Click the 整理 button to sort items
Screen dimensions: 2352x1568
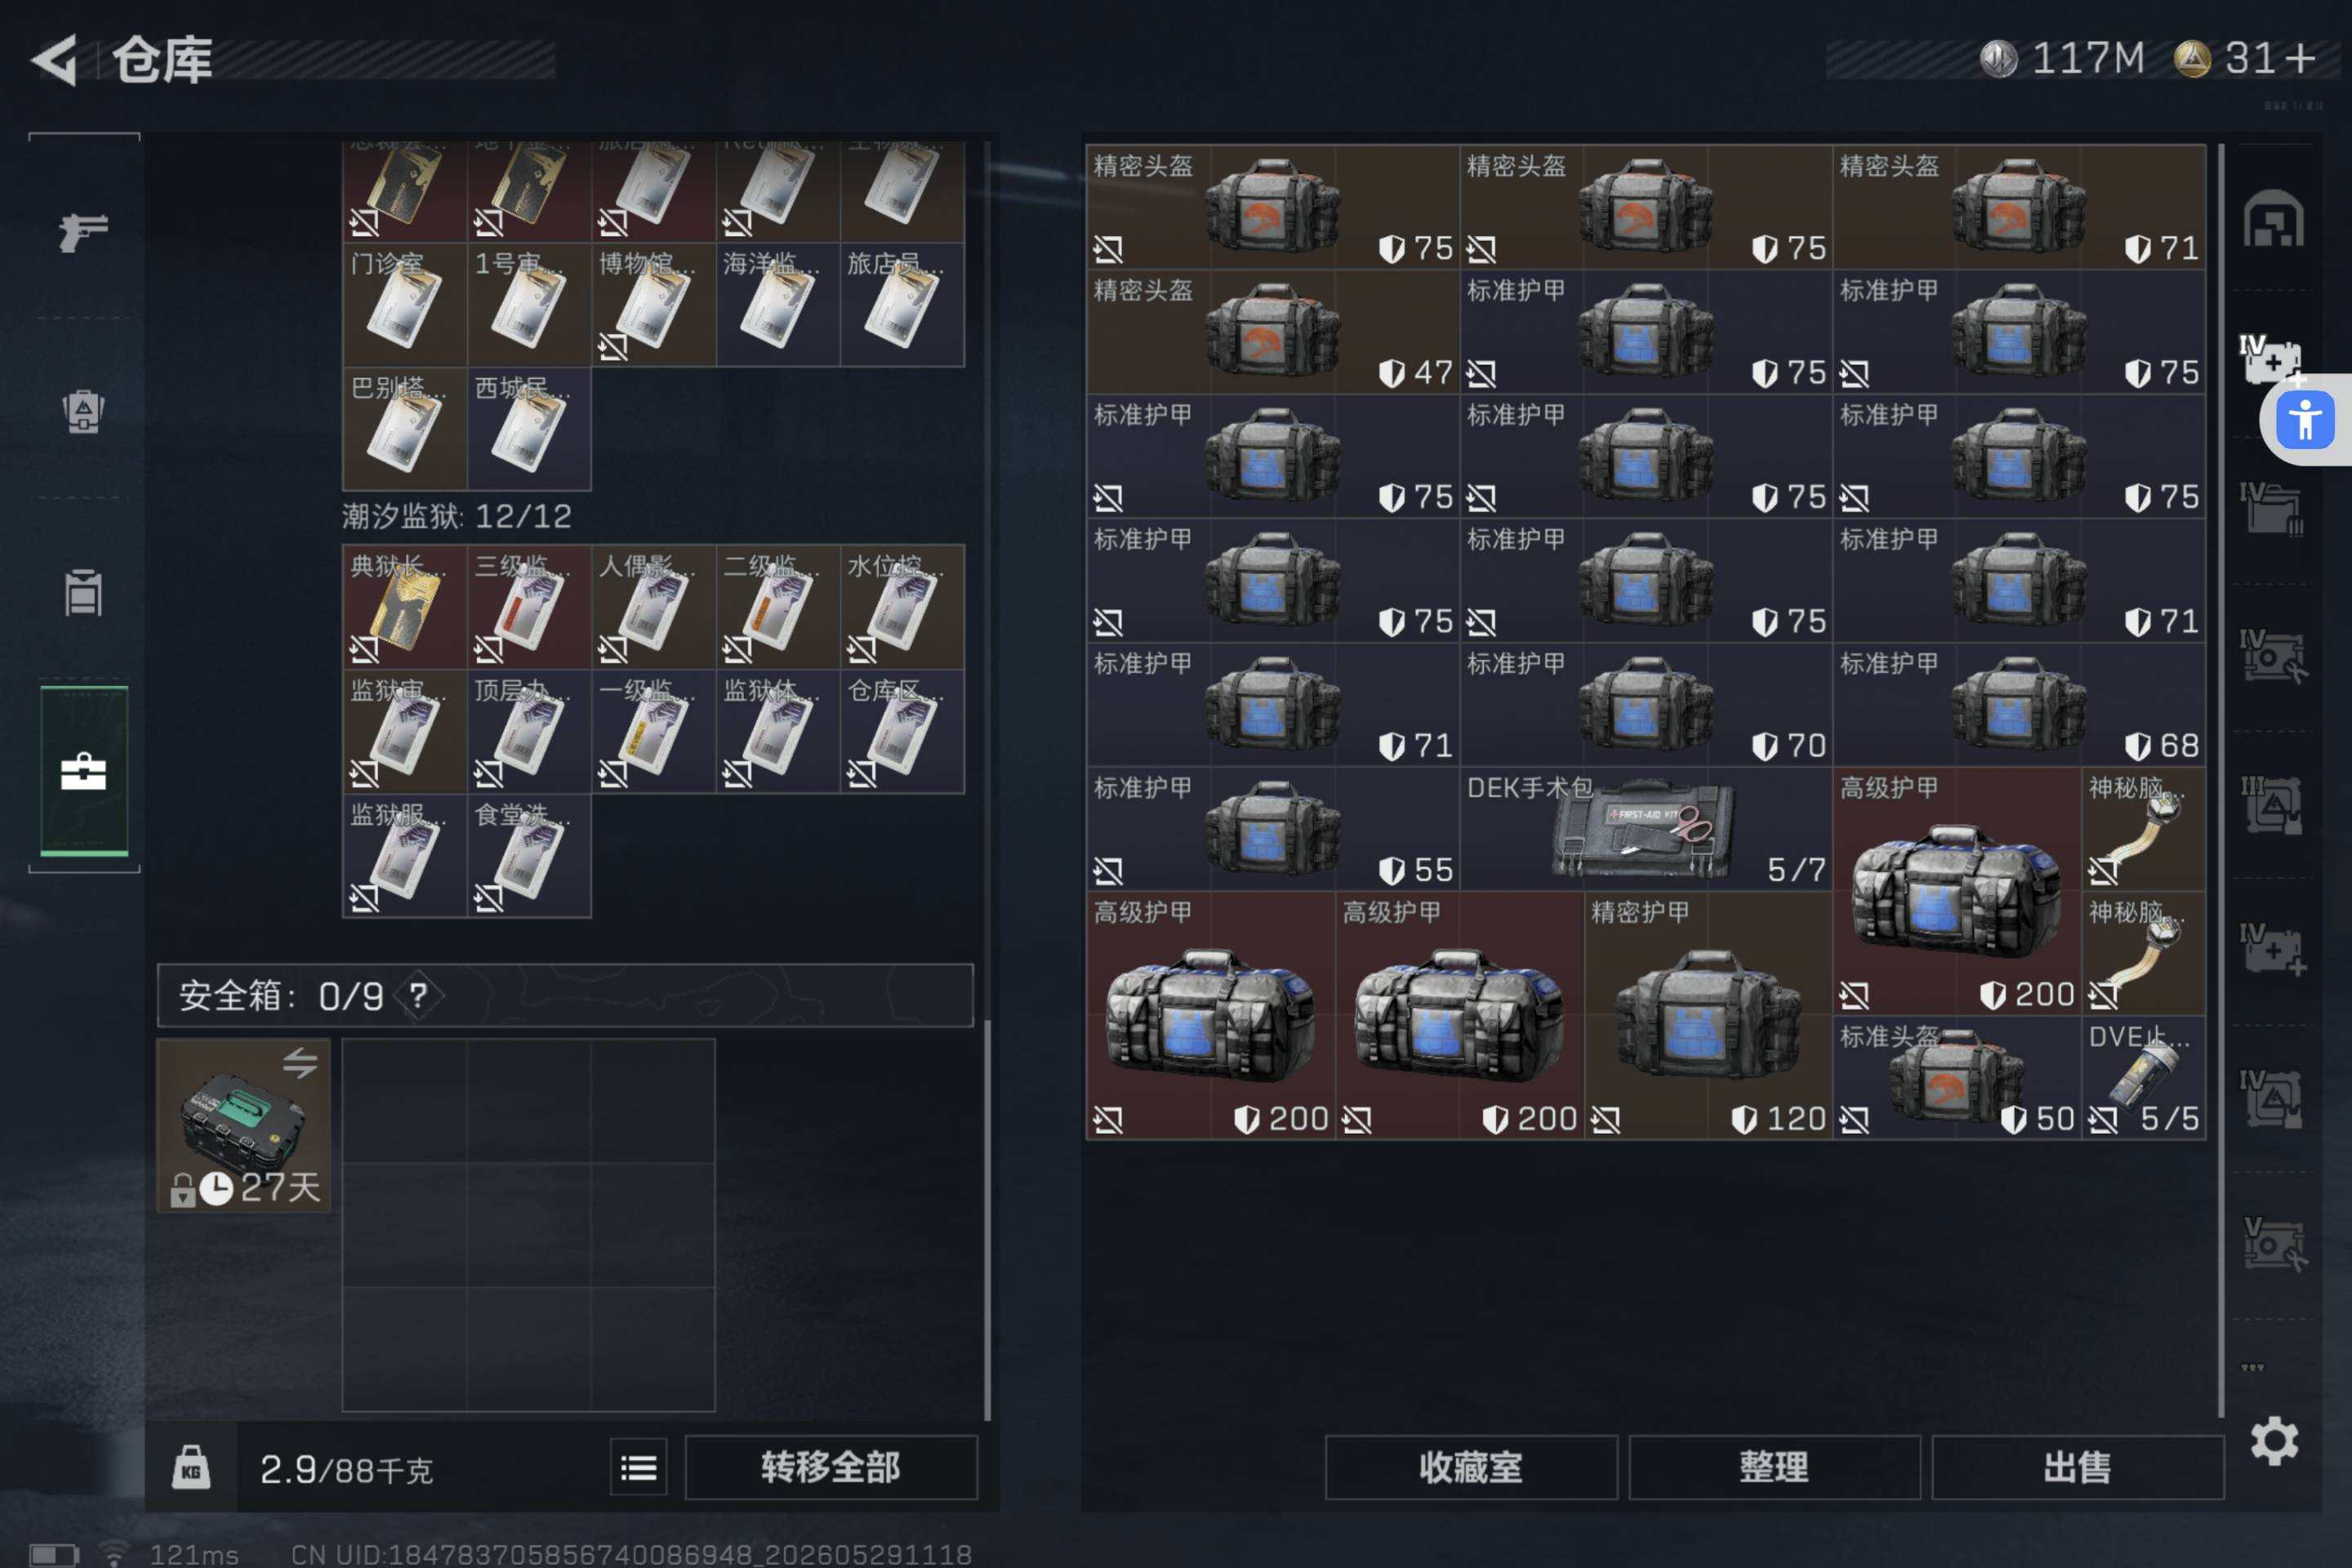coord(1774,1467)
